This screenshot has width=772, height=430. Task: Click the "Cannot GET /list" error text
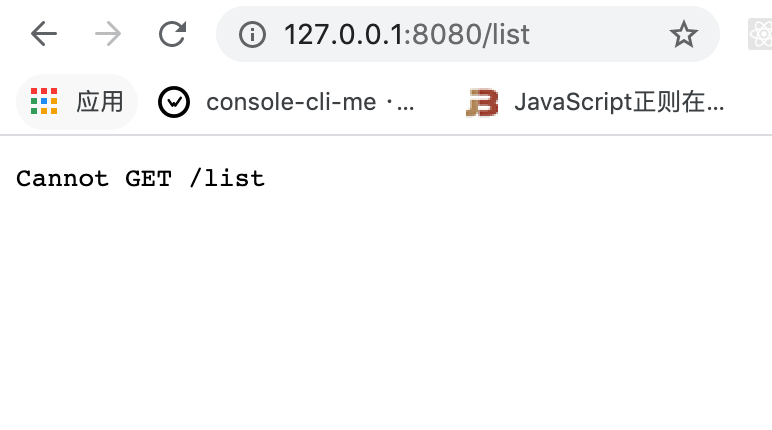[x=140, y=179]
